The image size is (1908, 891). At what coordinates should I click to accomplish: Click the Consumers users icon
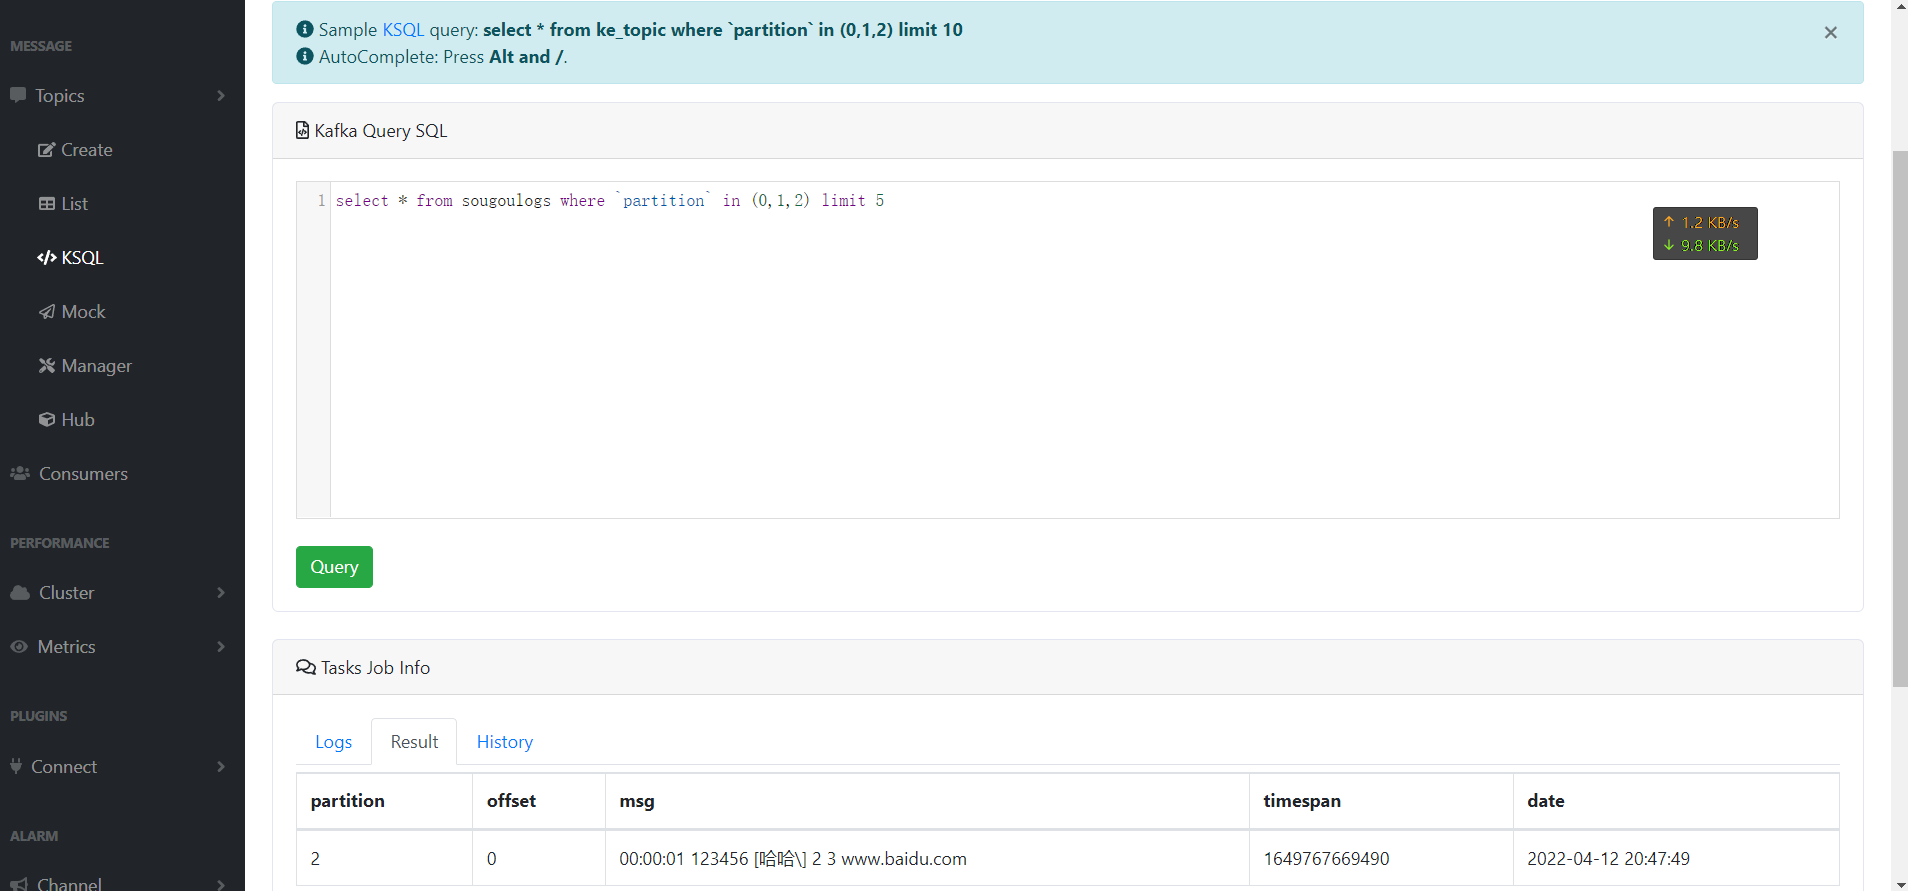[20, 473]
